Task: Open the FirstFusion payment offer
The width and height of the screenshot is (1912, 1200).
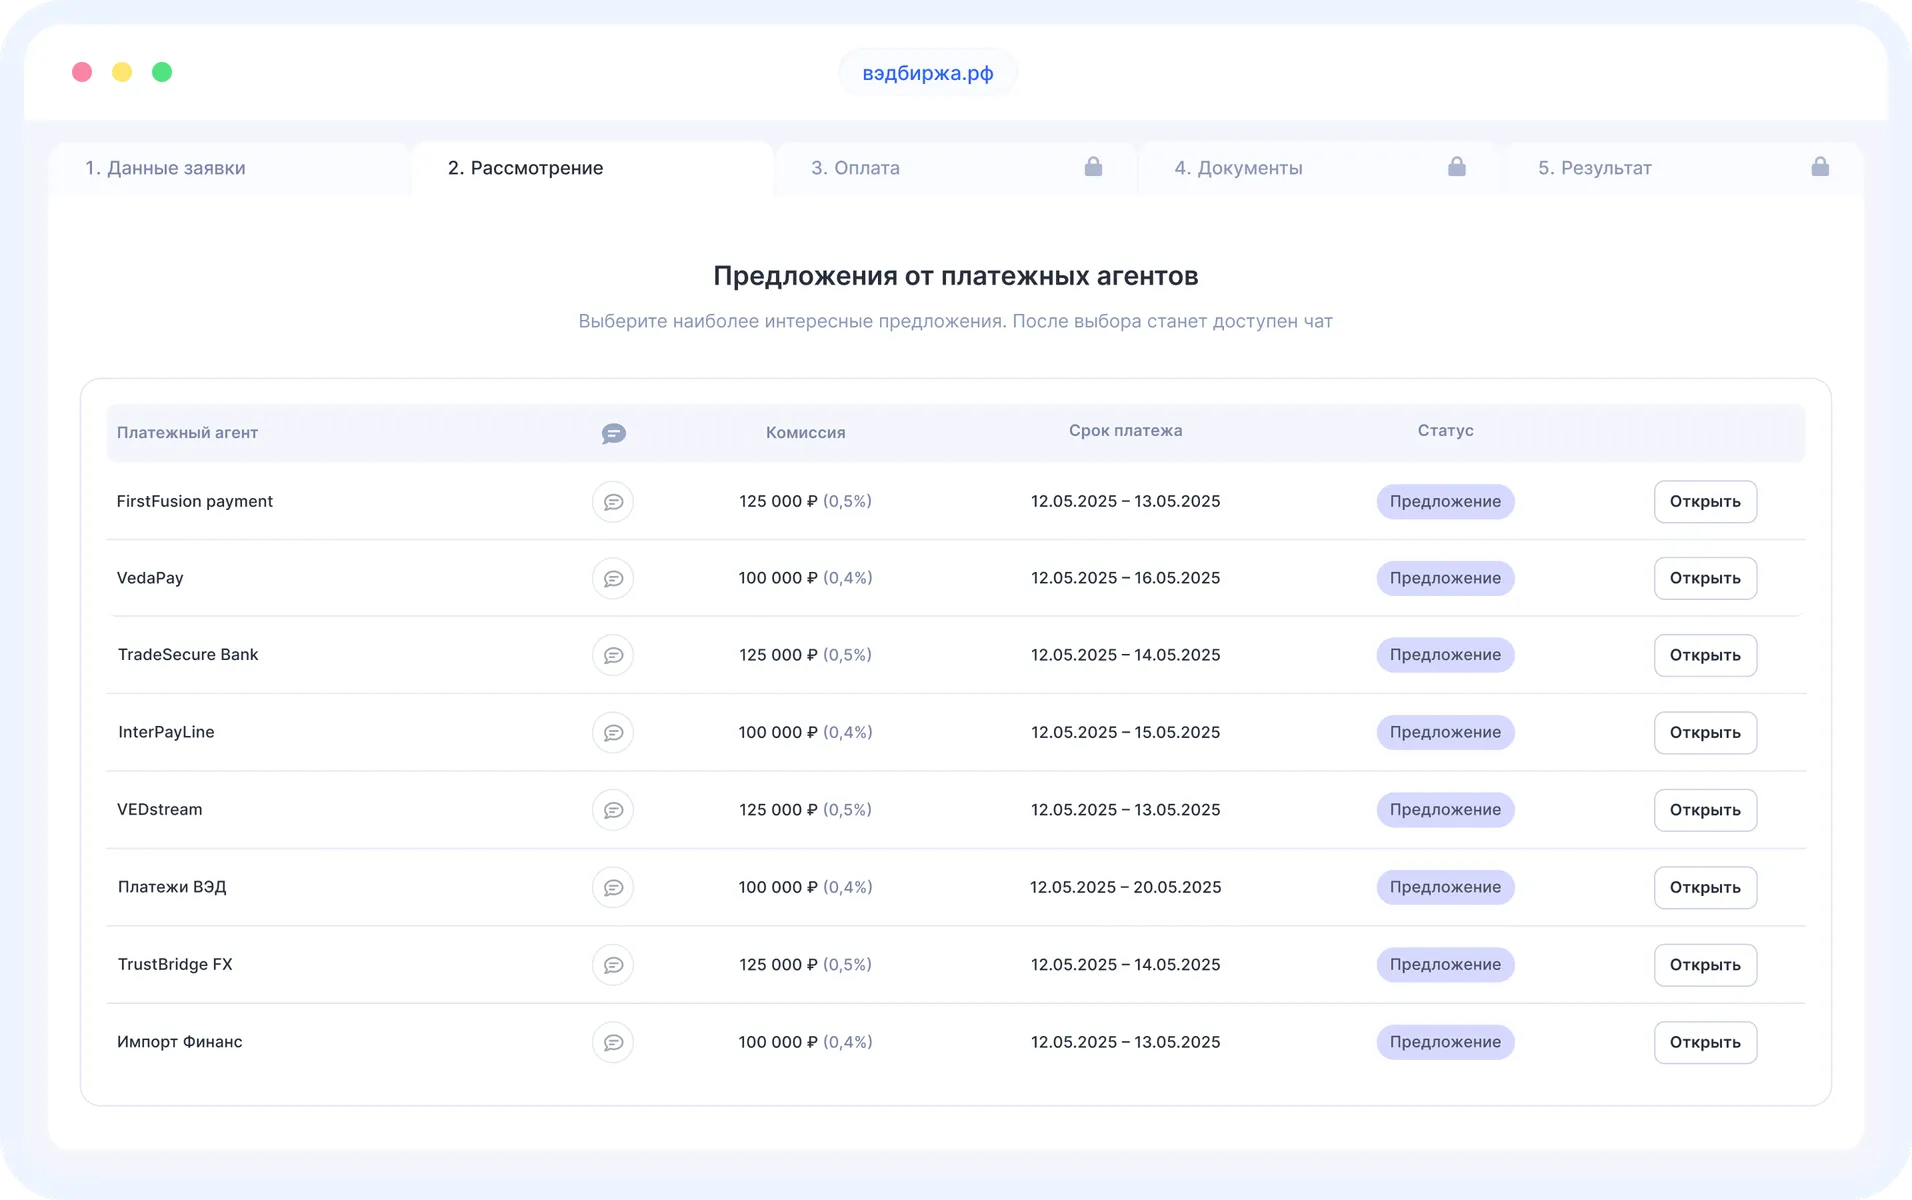Action: (1706, 501)
